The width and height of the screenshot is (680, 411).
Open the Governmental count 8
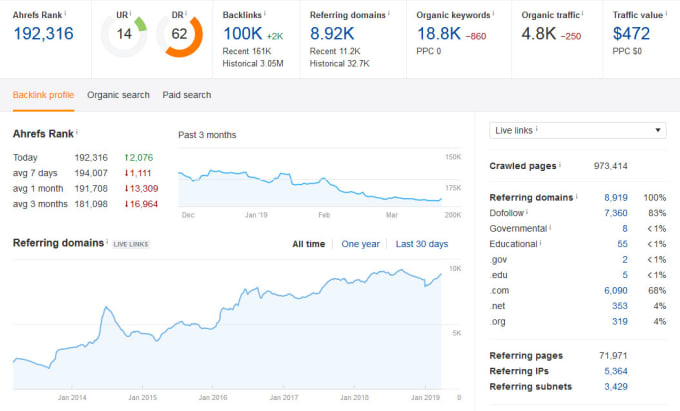tap(625, 228)
